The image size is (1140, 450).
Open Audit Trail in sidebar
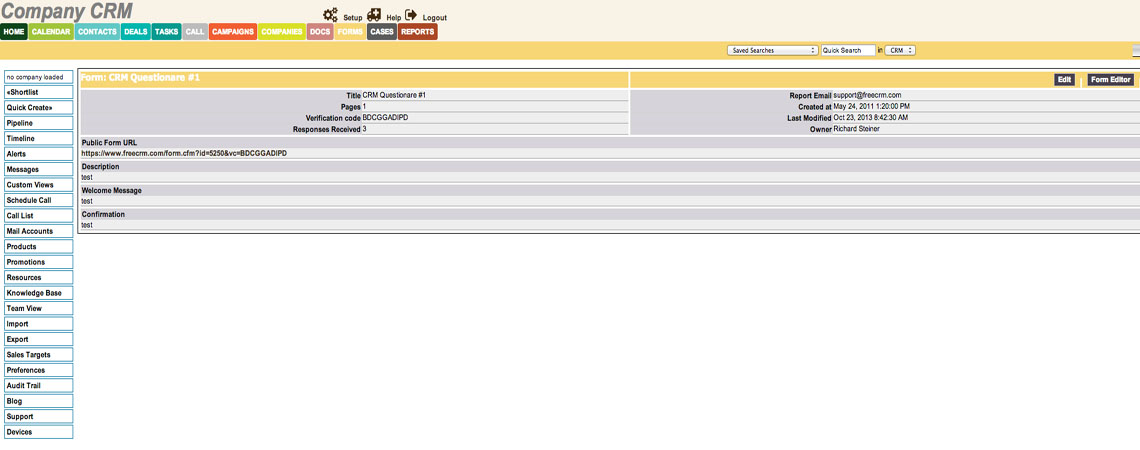(38, 385)
